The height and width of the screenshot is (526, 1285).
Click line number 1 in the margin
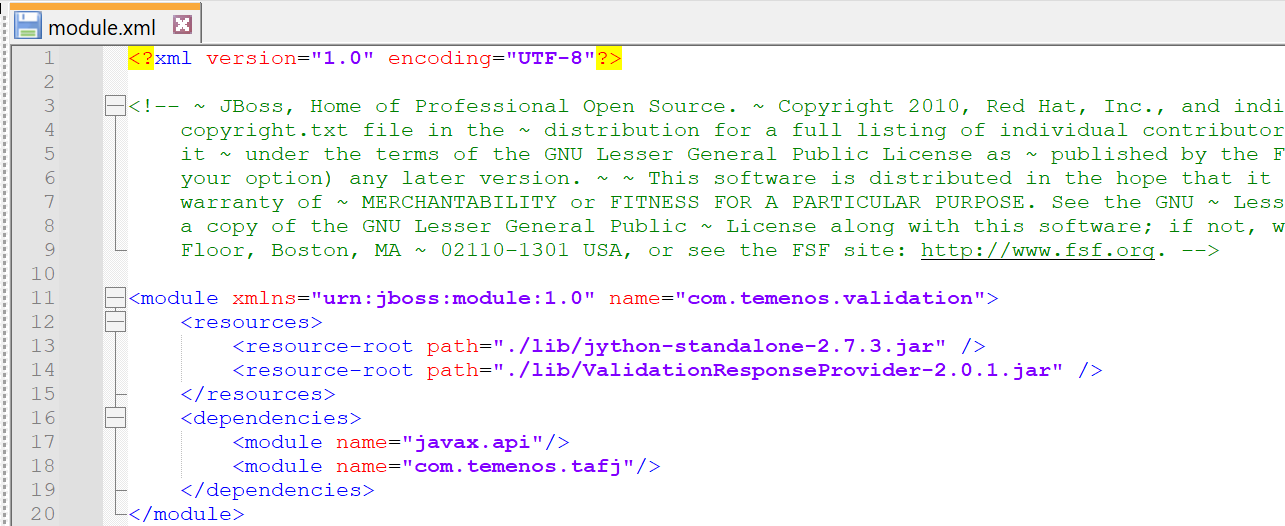coord(49,58)
